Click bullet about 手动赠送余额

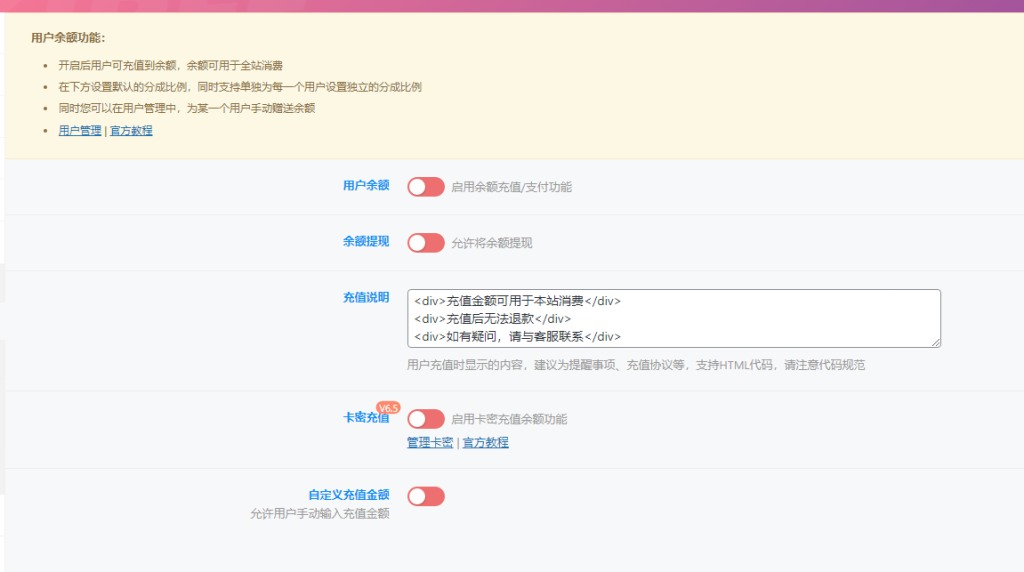(187, 108)
